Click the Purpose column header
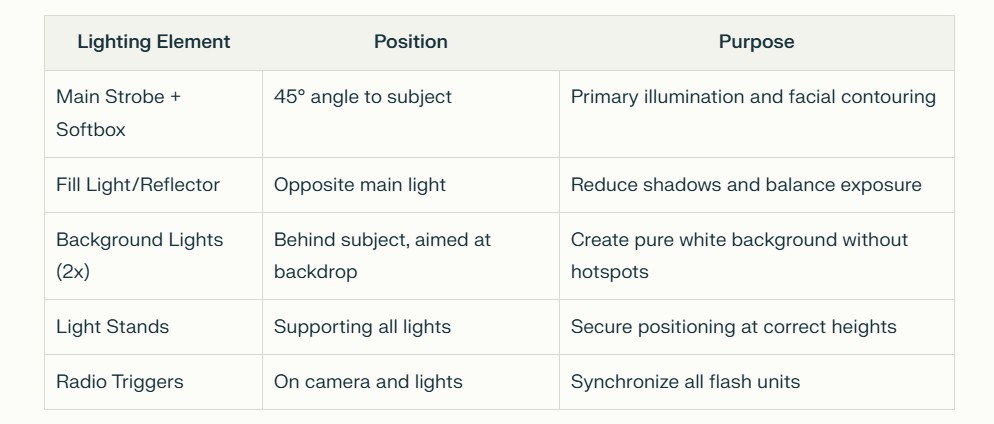 click(x=756, y=42)
